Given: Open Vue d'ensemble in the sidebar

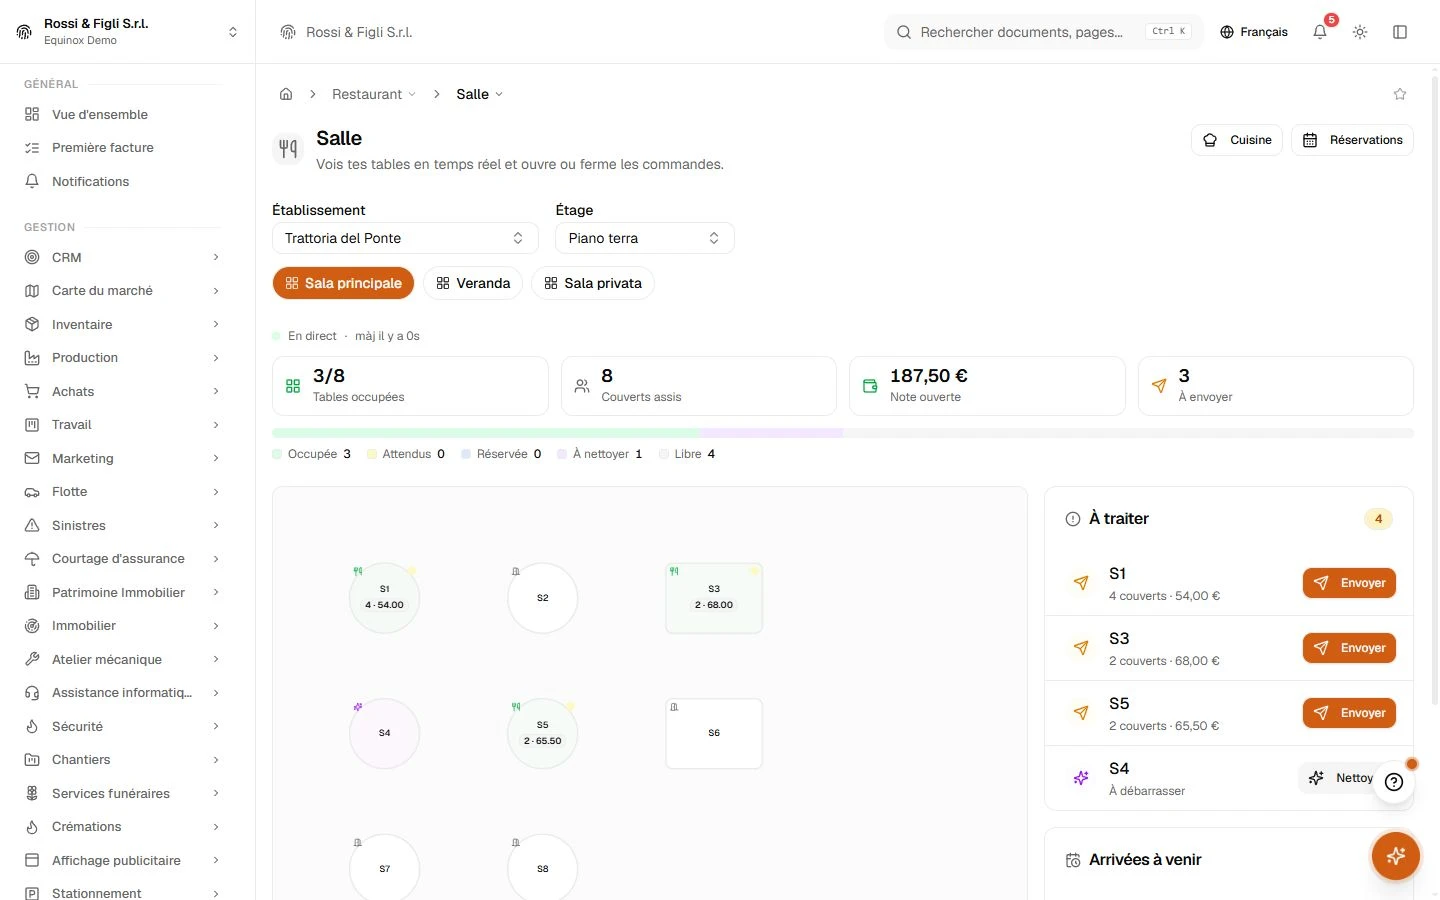Looking at the screenshot, I should [x=122, y=114].
